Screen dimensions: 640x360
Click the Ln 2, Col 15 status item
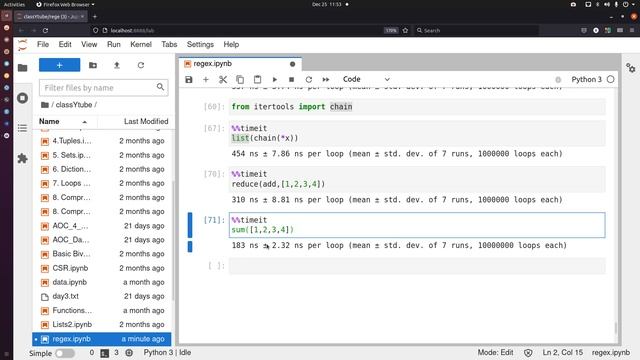tap(562, 353)
